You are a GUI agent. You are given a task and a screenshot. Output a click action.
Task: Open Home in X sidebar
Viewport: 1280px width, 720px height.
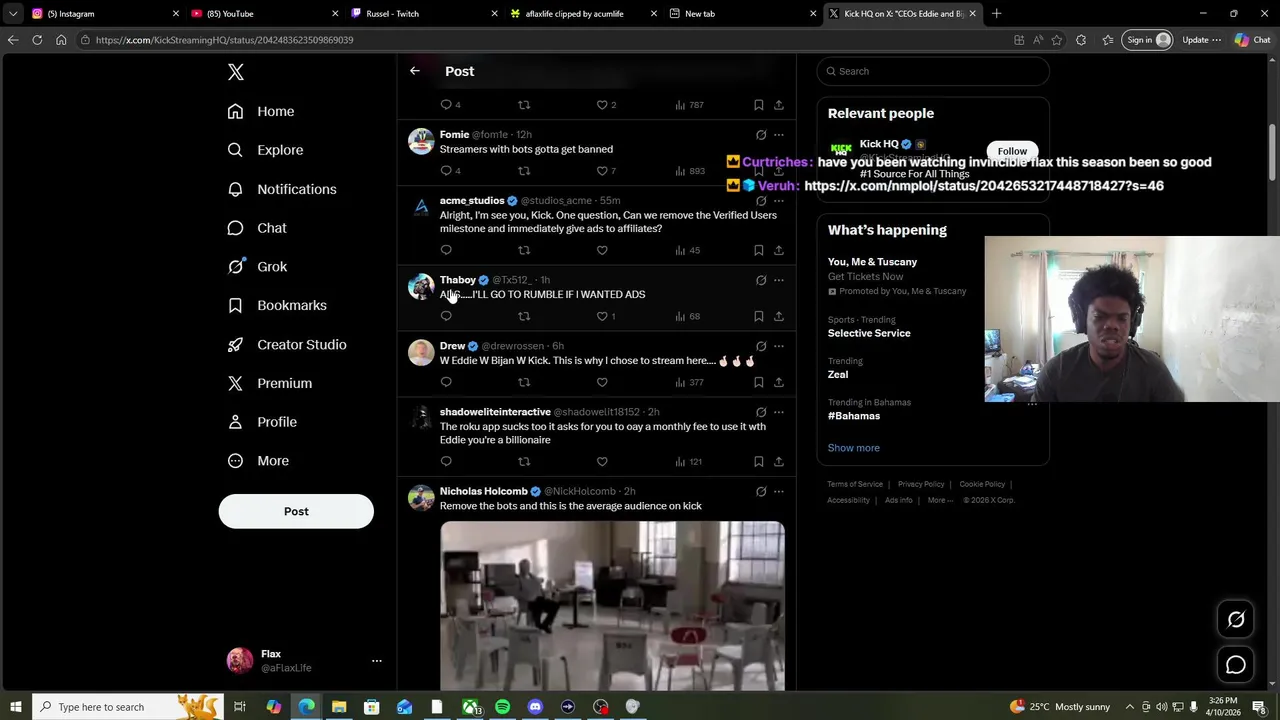261,111
